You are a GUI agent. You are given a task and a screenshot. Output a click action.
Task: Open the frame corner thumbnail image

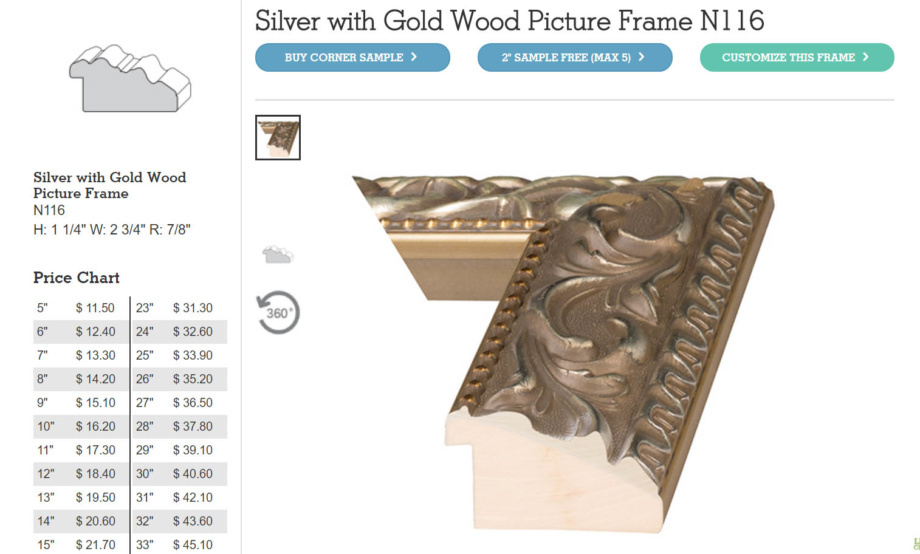[x=278, y=137]
